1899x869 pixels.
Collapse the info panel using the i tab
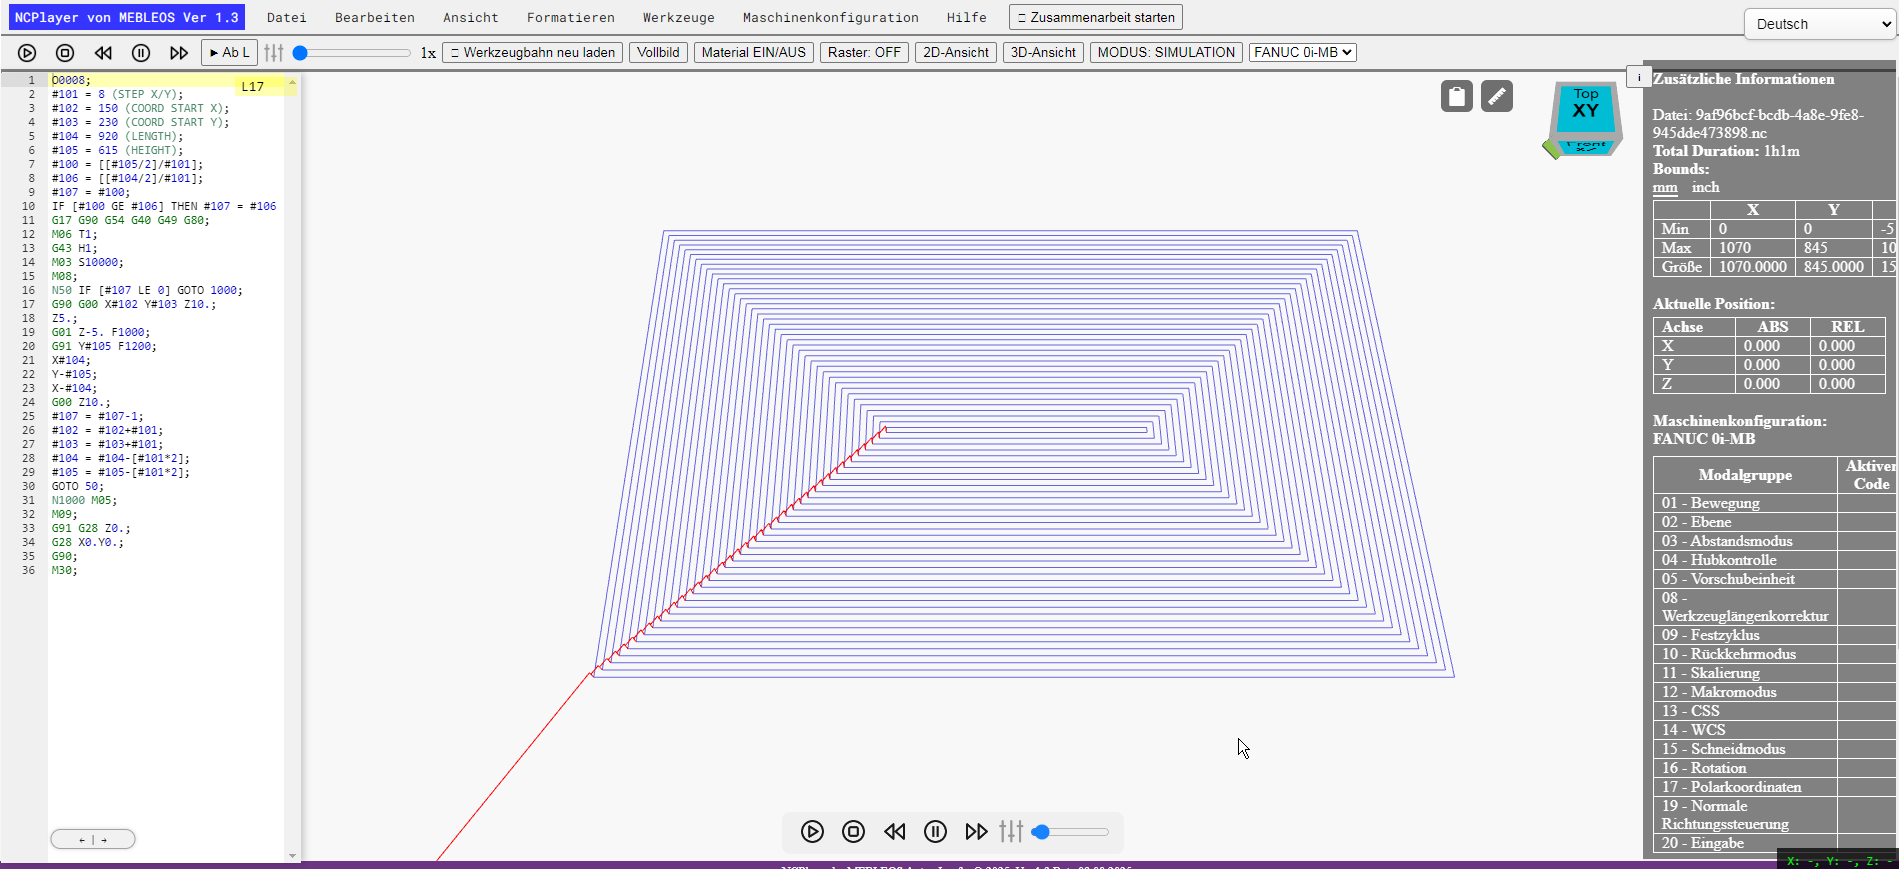pos(1638,76)
